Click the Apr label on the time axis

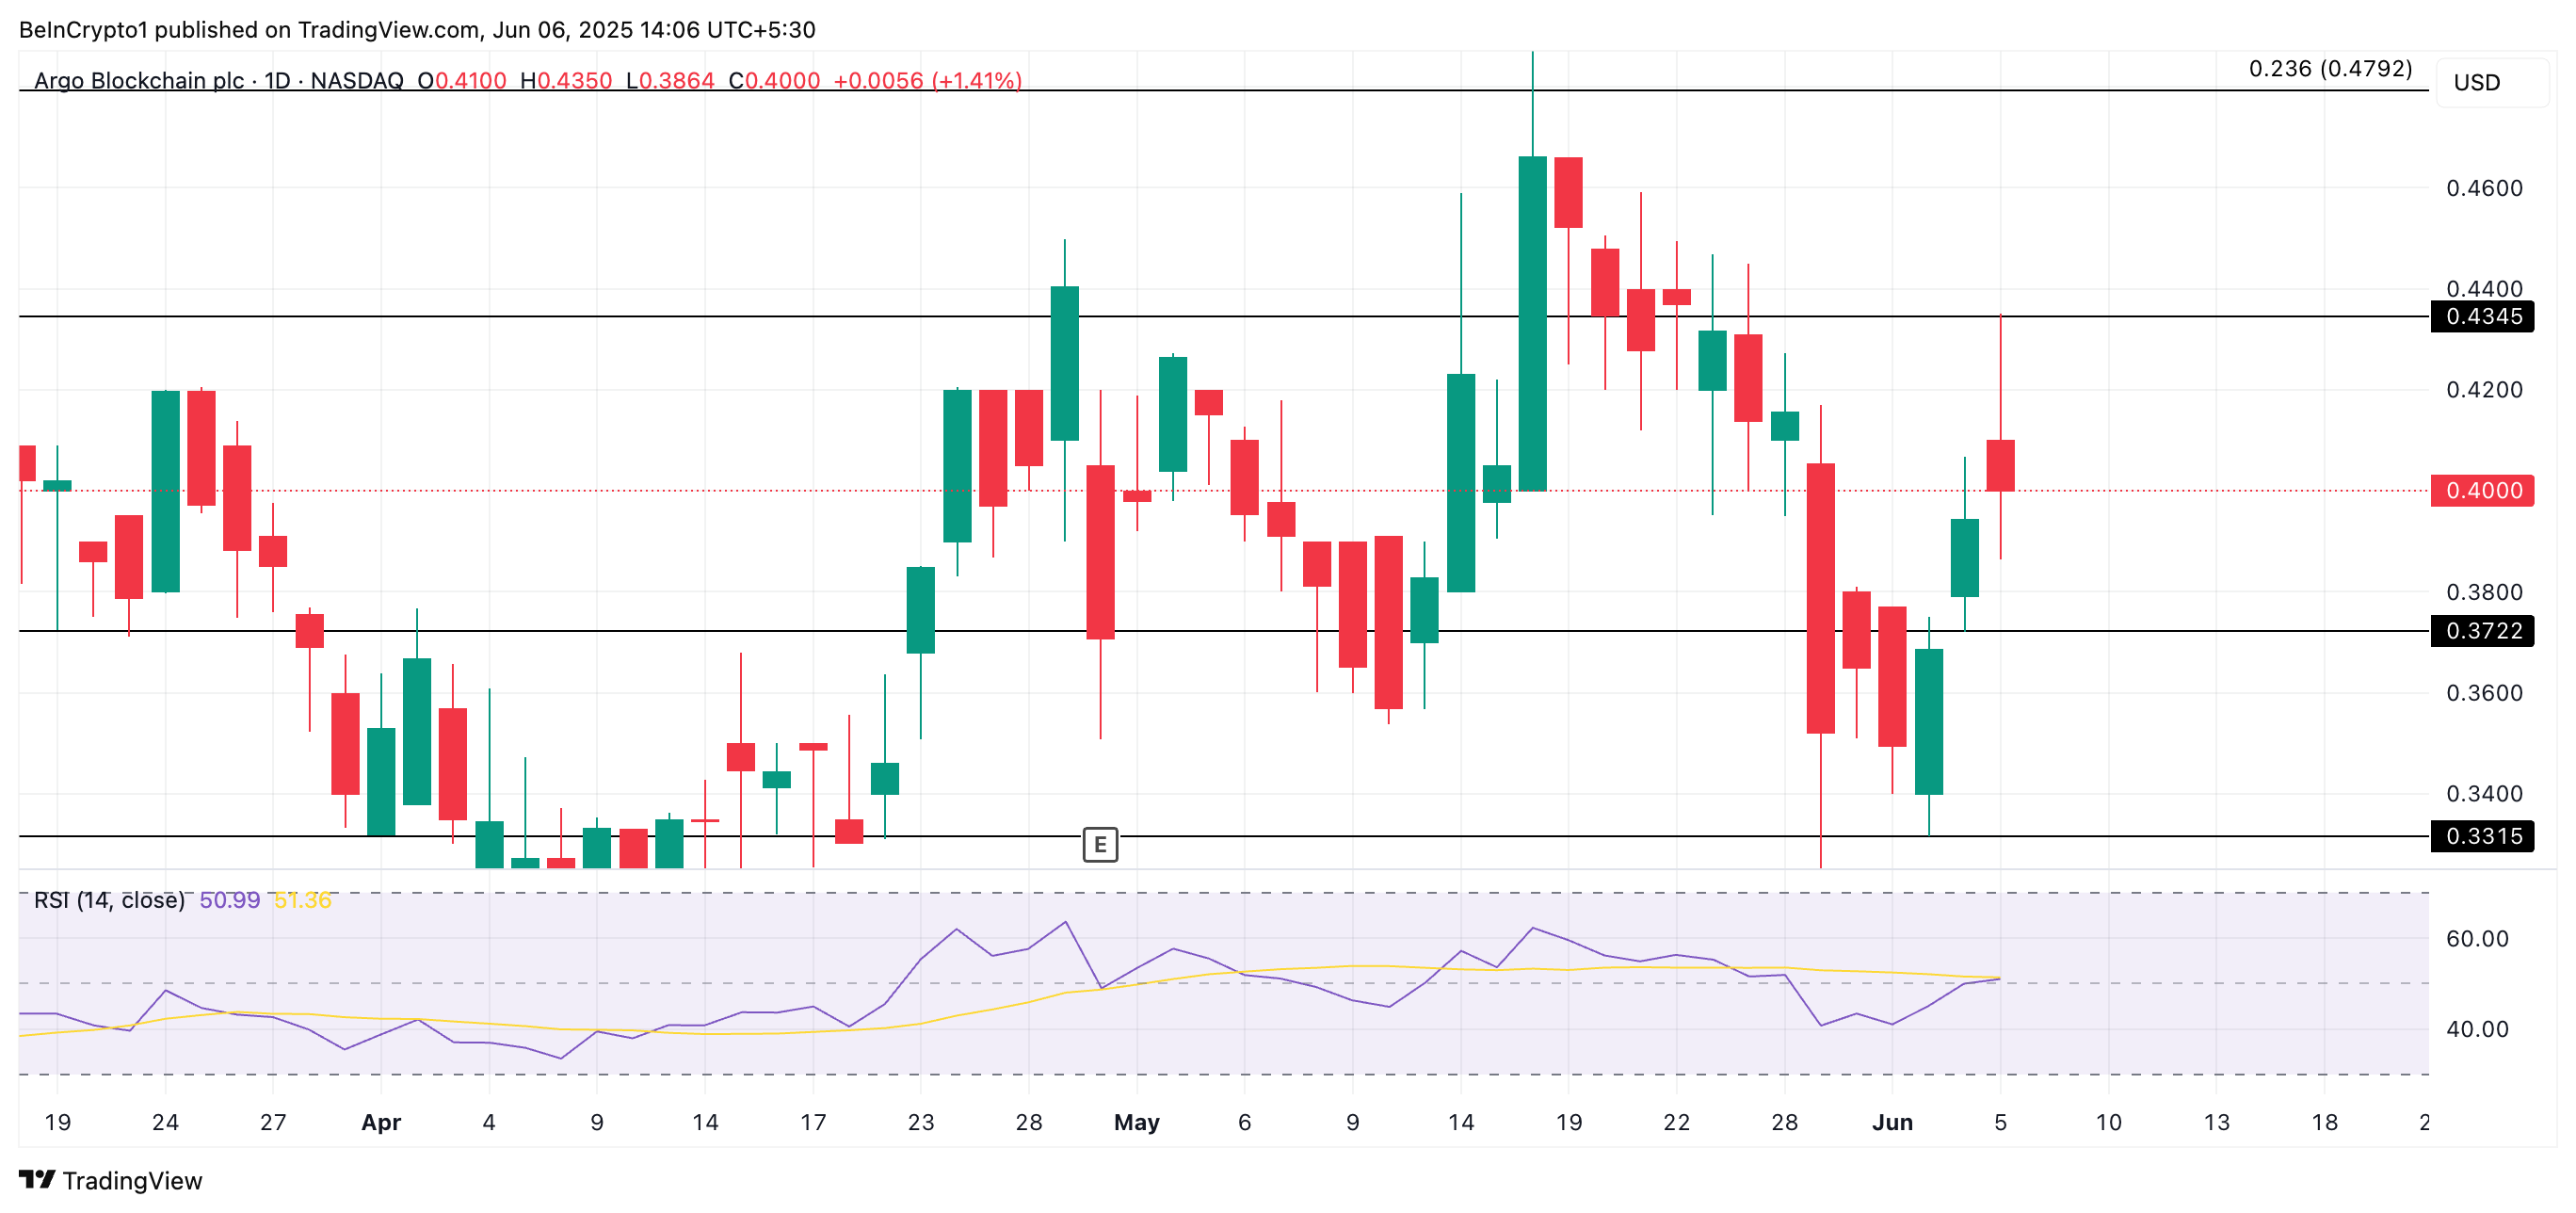click(x=381, y=1122)
